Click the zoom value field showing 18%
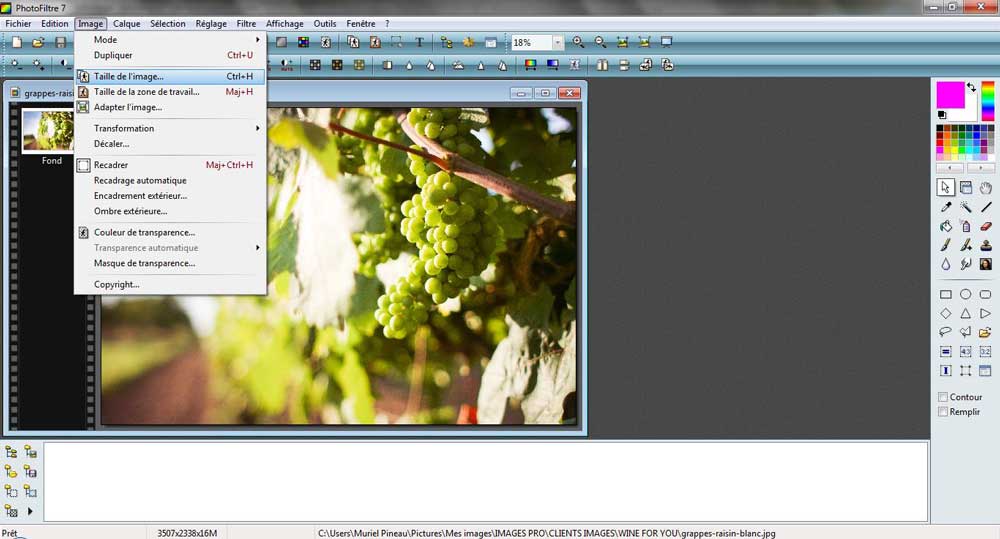This screenshot has width=1000, height=539. click(x=531, y=42)
